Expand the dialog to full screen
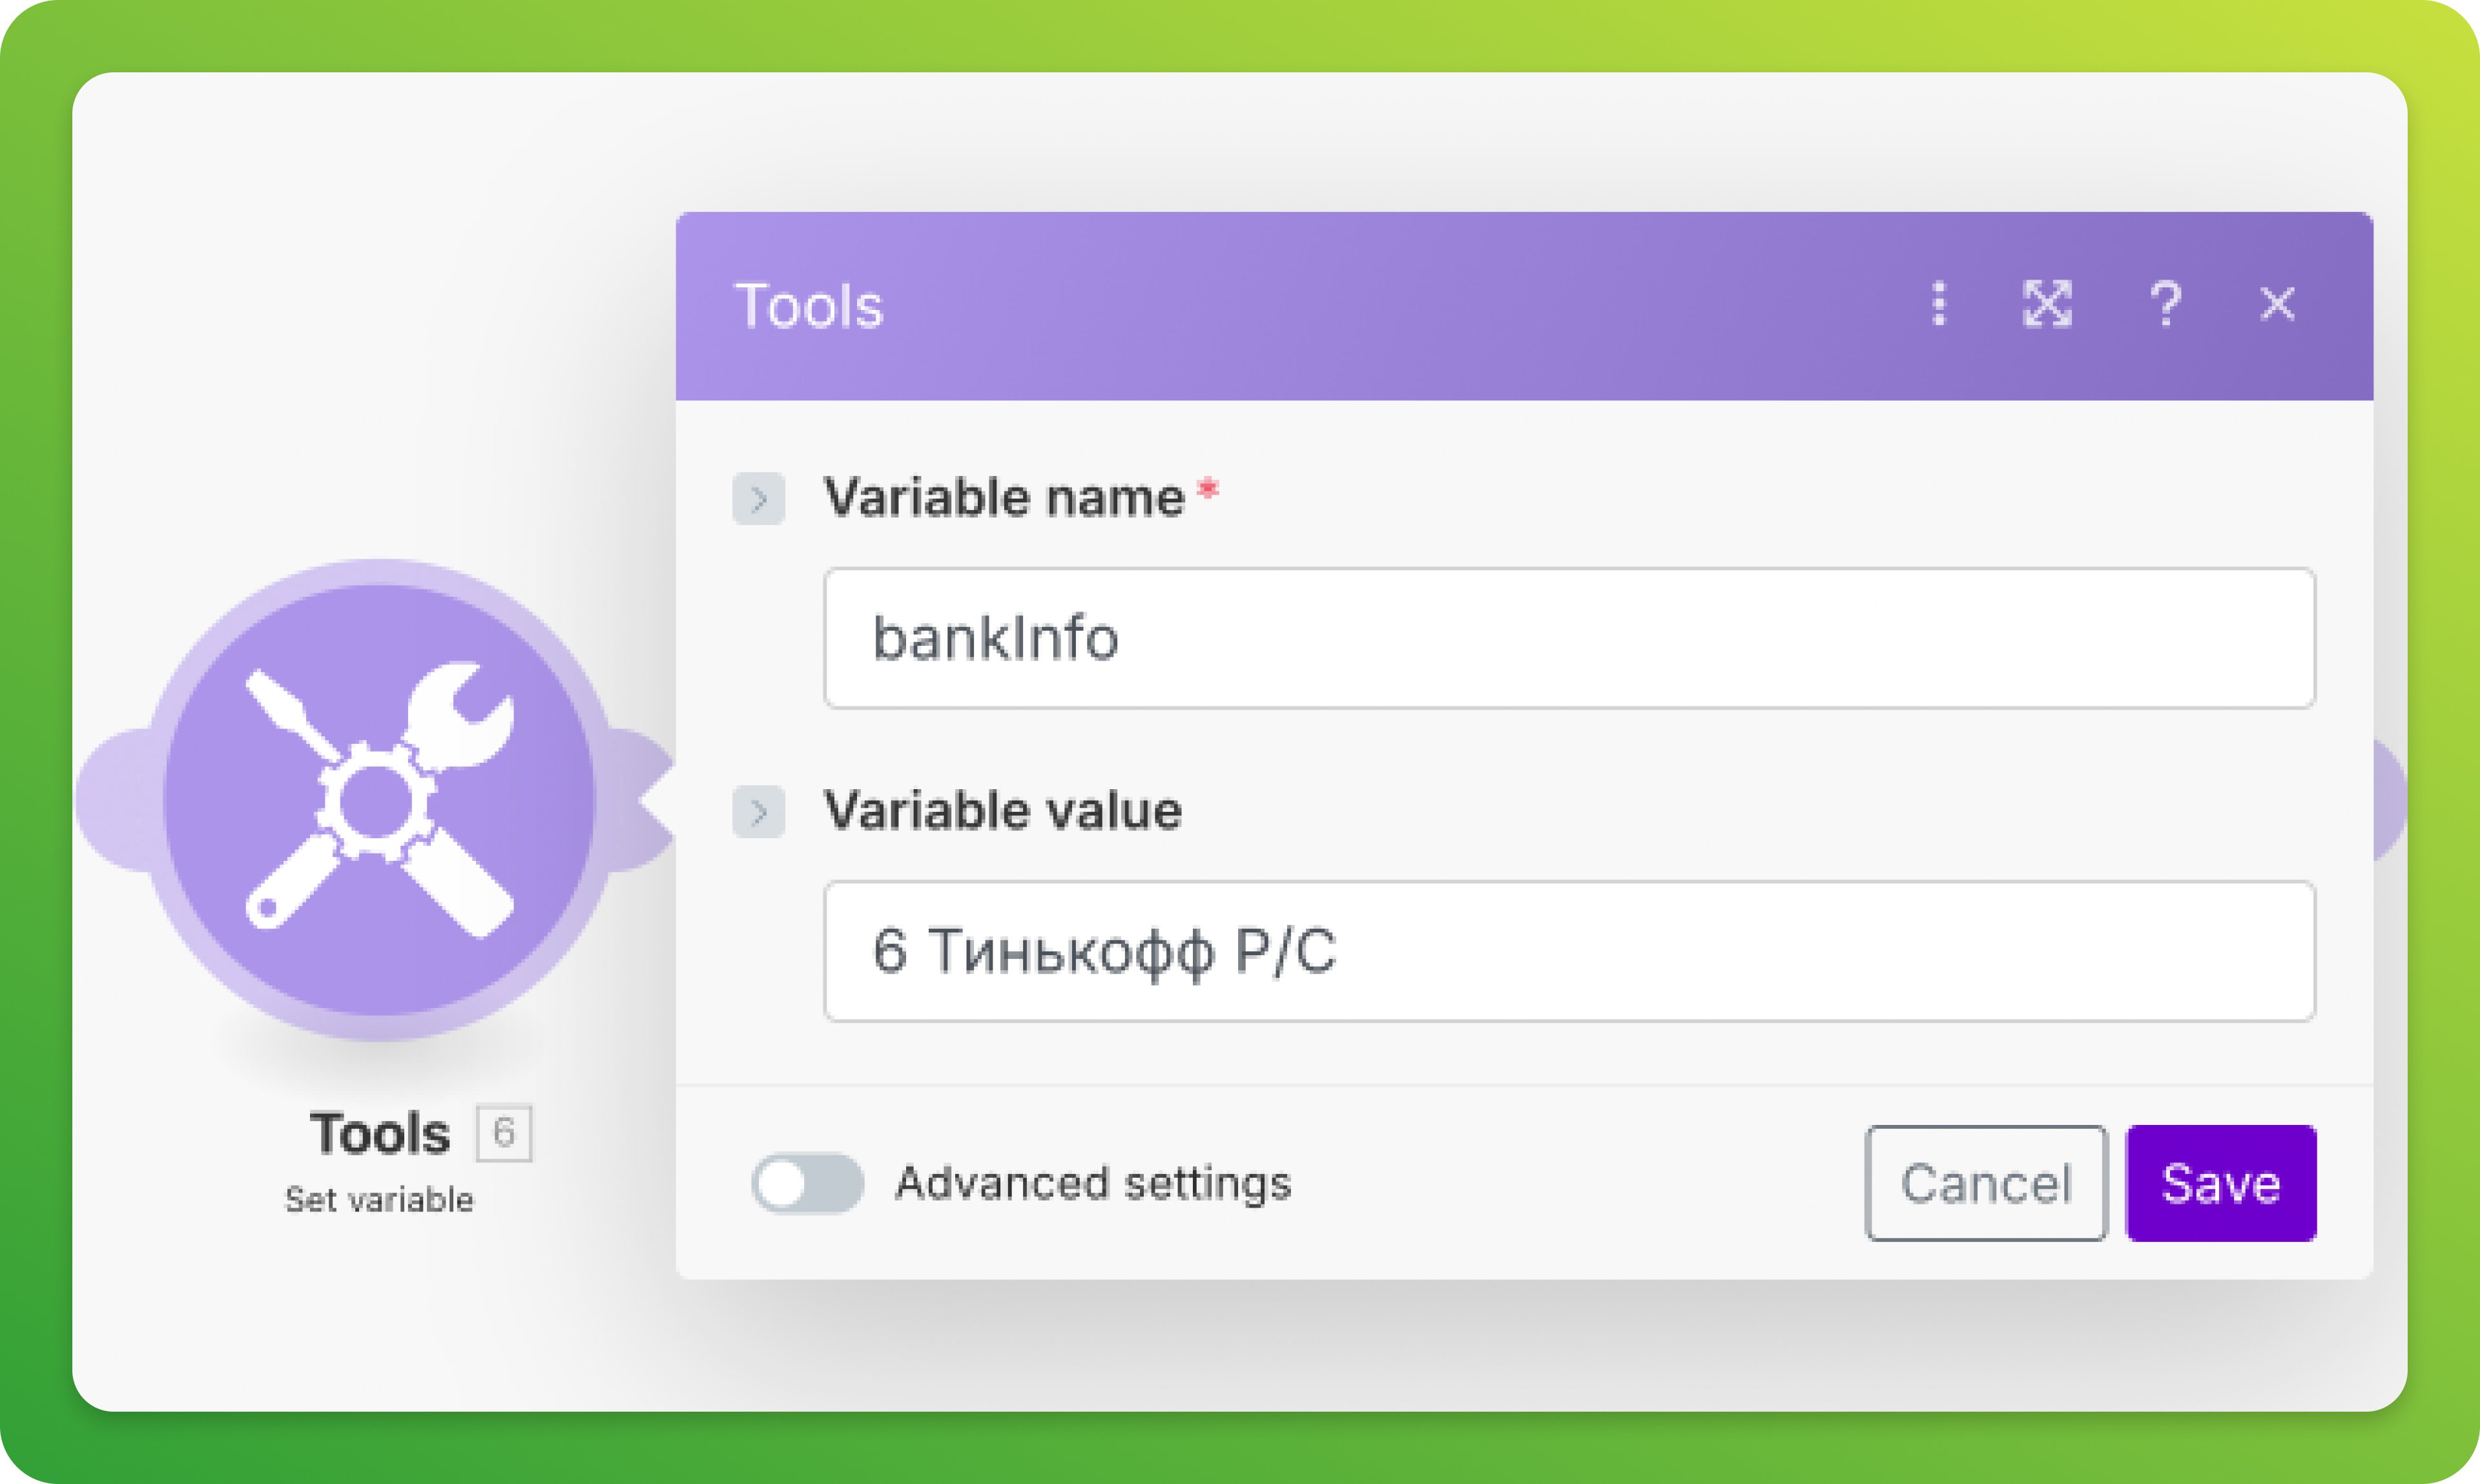Viewport: 2480px width, 1484px height. coord(2047,304)
